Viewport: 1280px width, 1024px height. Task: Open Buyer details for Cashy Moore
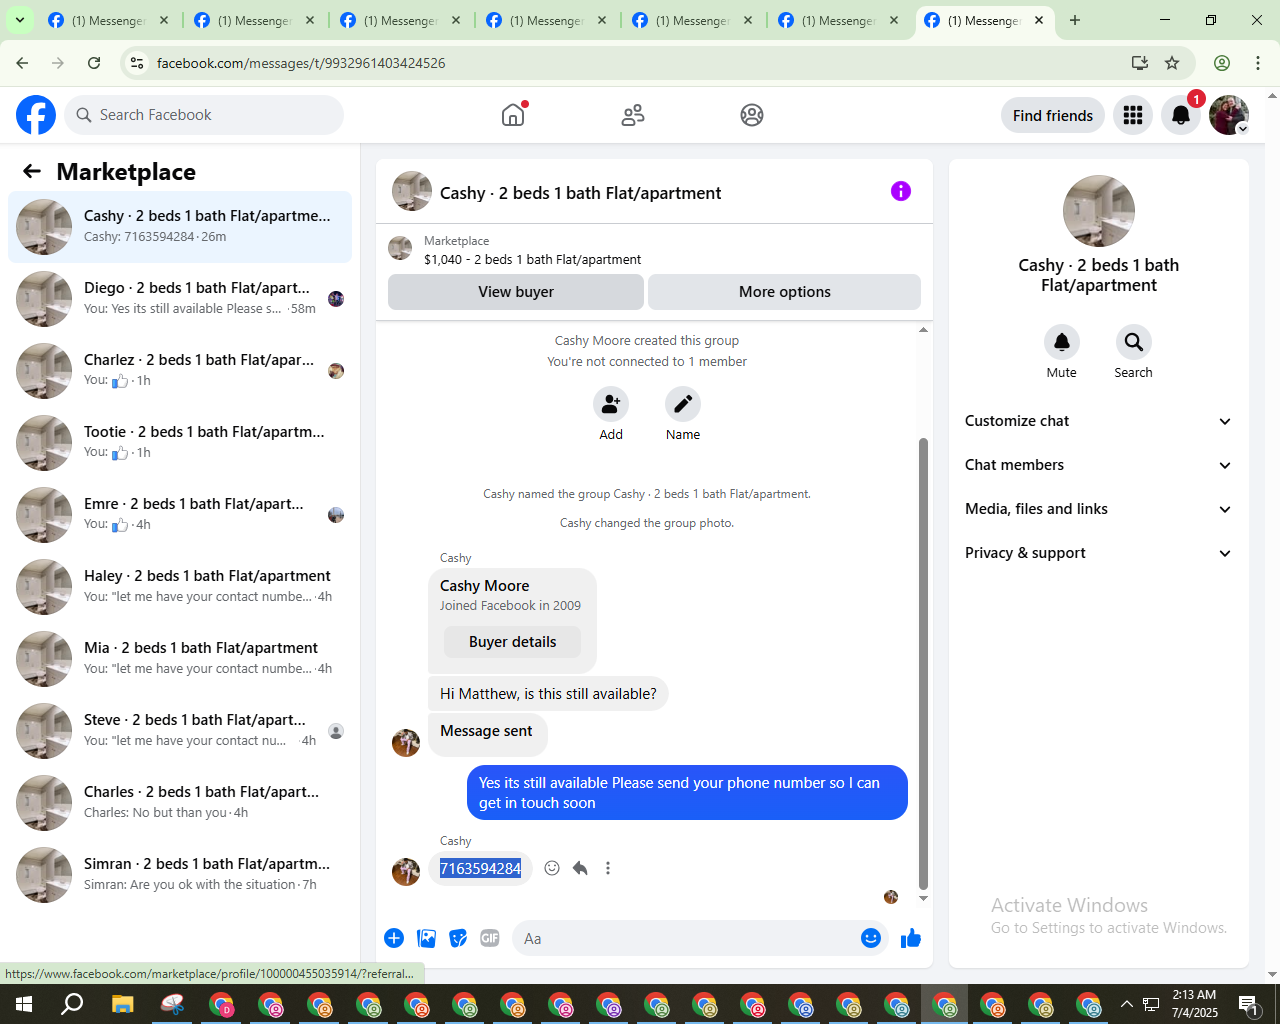coord(513,642)
